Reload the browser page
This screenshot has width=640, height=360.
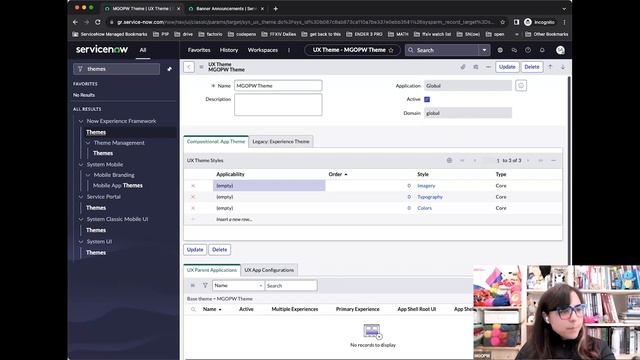(98, 22)
